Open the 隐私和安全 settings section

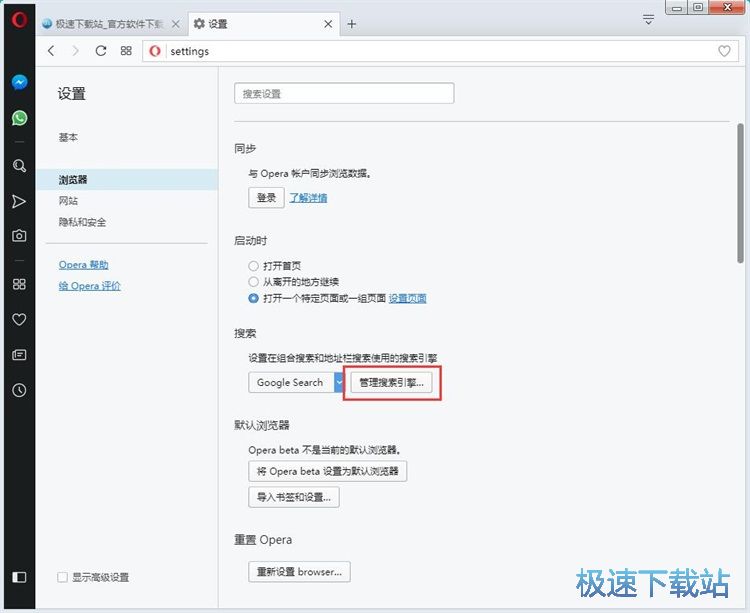click(82, 222)
